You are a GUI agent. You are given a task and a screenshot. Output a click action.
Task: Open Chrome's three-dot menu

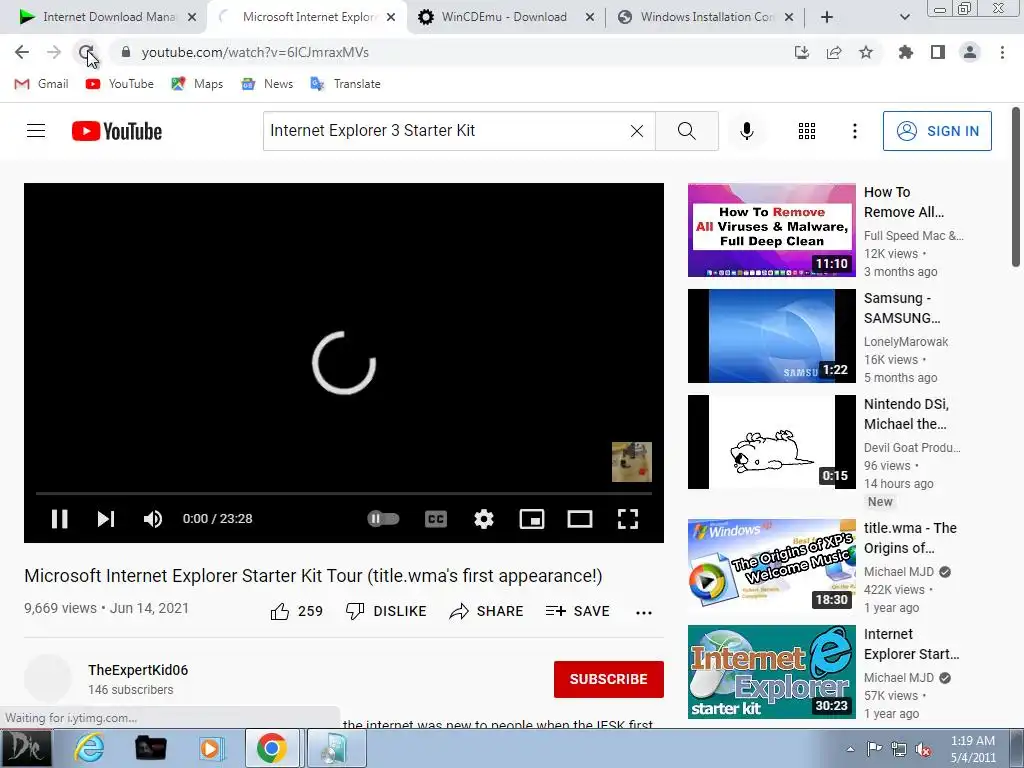[1002, 52]
